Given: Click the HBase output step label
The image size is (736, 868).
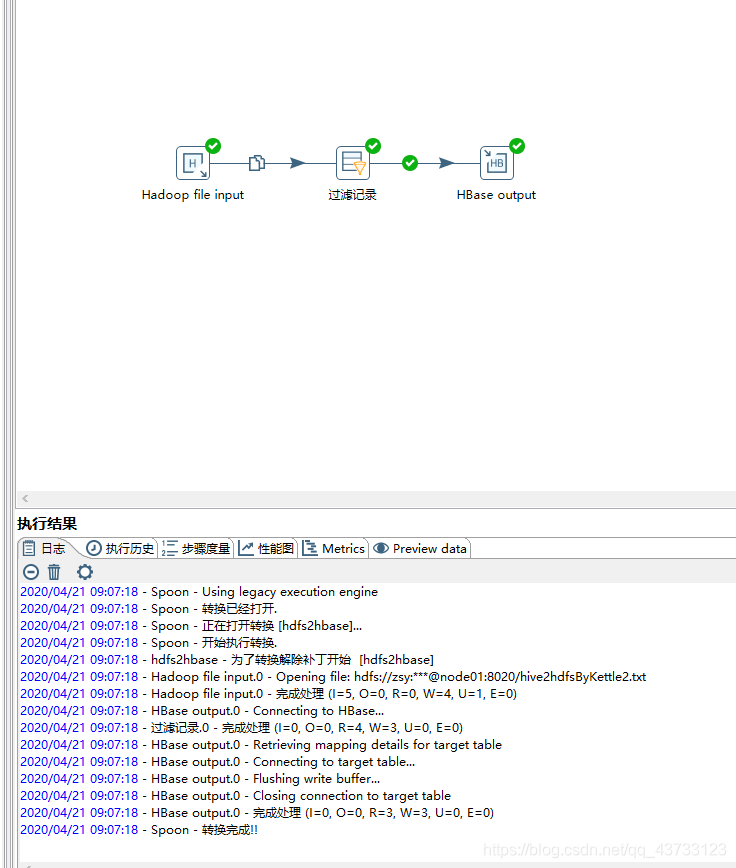Looking at the screenshot, I should 496,195.
